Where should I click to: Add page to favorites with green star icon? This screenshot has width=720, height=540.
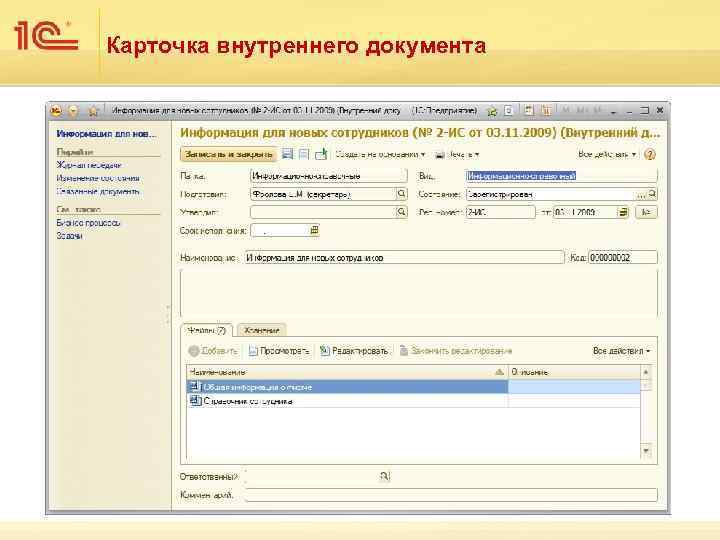tap(492, 111)
